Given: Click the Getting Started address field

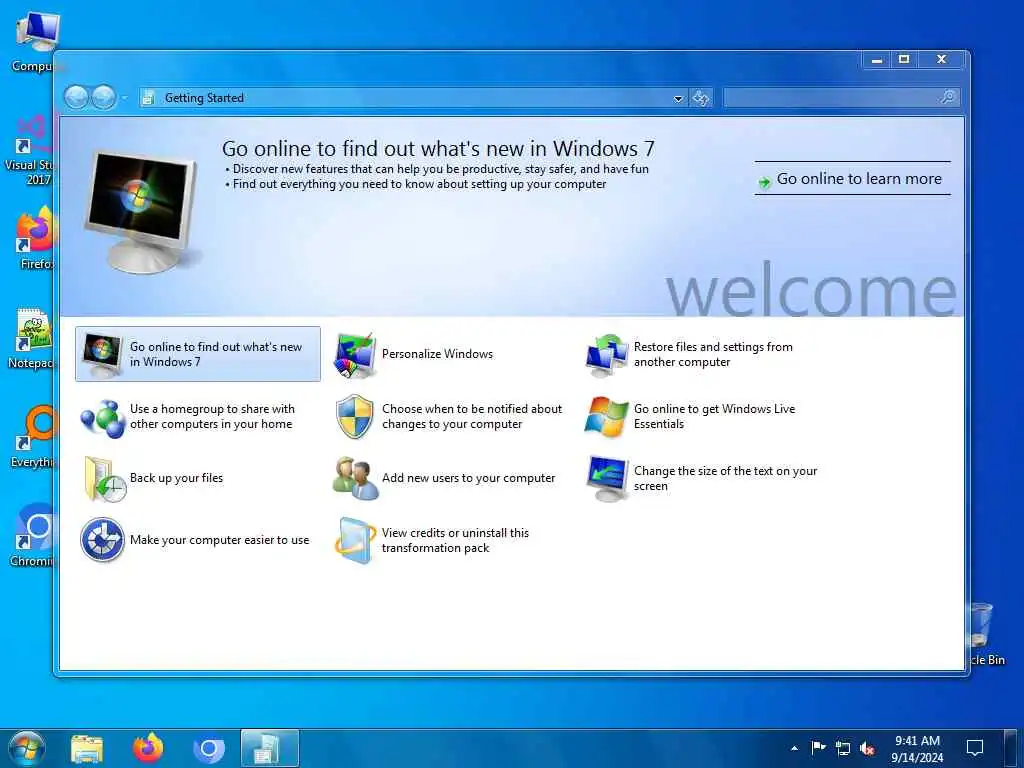Looking at the screenshot, I should click(x=415, y=98).
